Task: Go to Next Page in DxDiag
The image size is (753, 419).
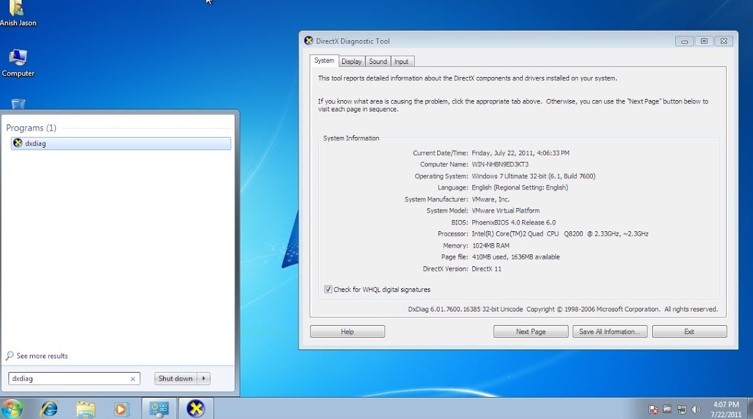Action: [531, 332]
